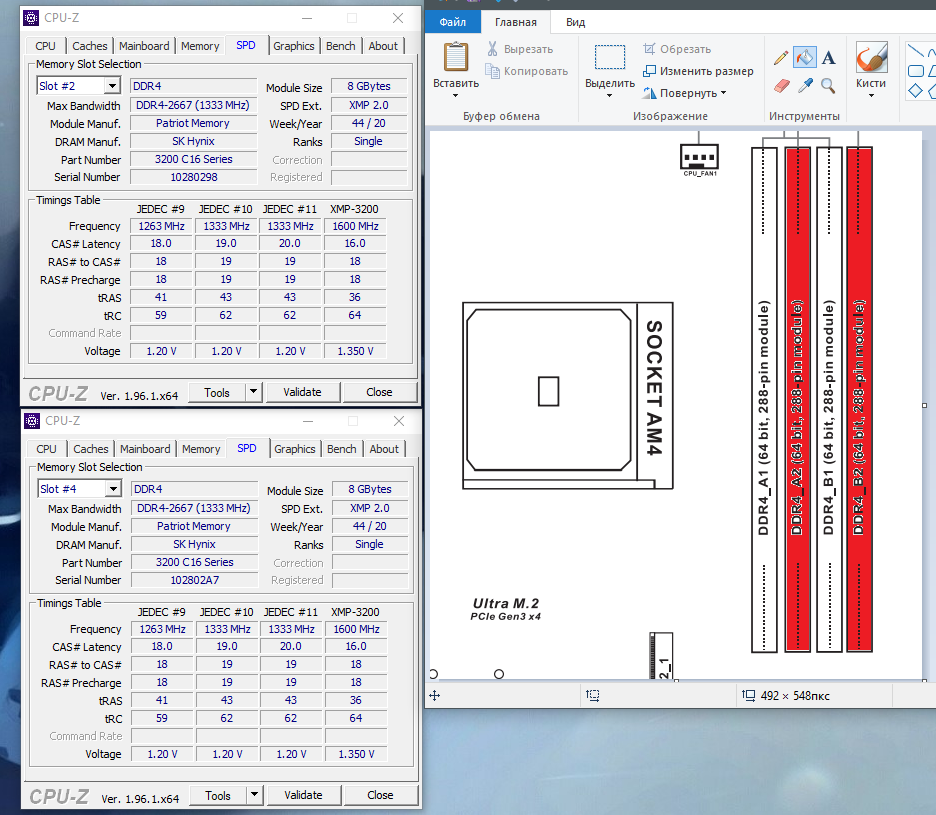
Task: Click the Close button in lower CPU-Z
Action: point(380,795)
